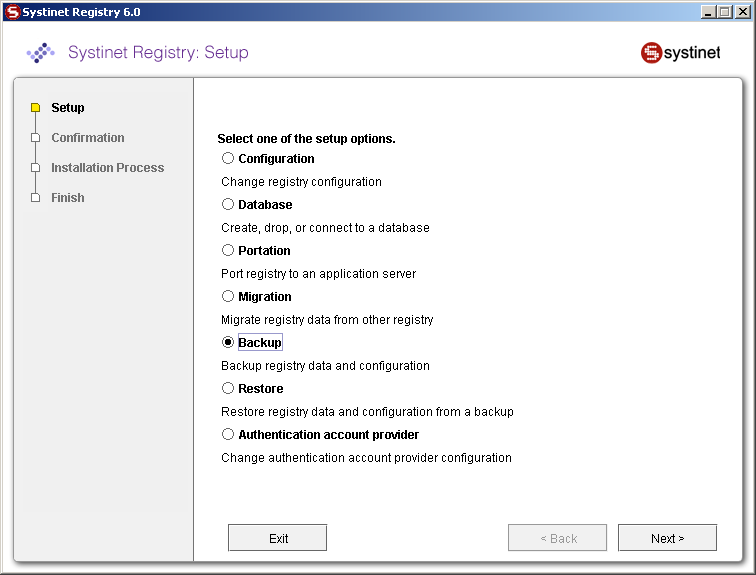Click 'Migrate registry data from other registry' text
Image resolution: width=756 pixels, height=575 pixels.
point(327,320)
